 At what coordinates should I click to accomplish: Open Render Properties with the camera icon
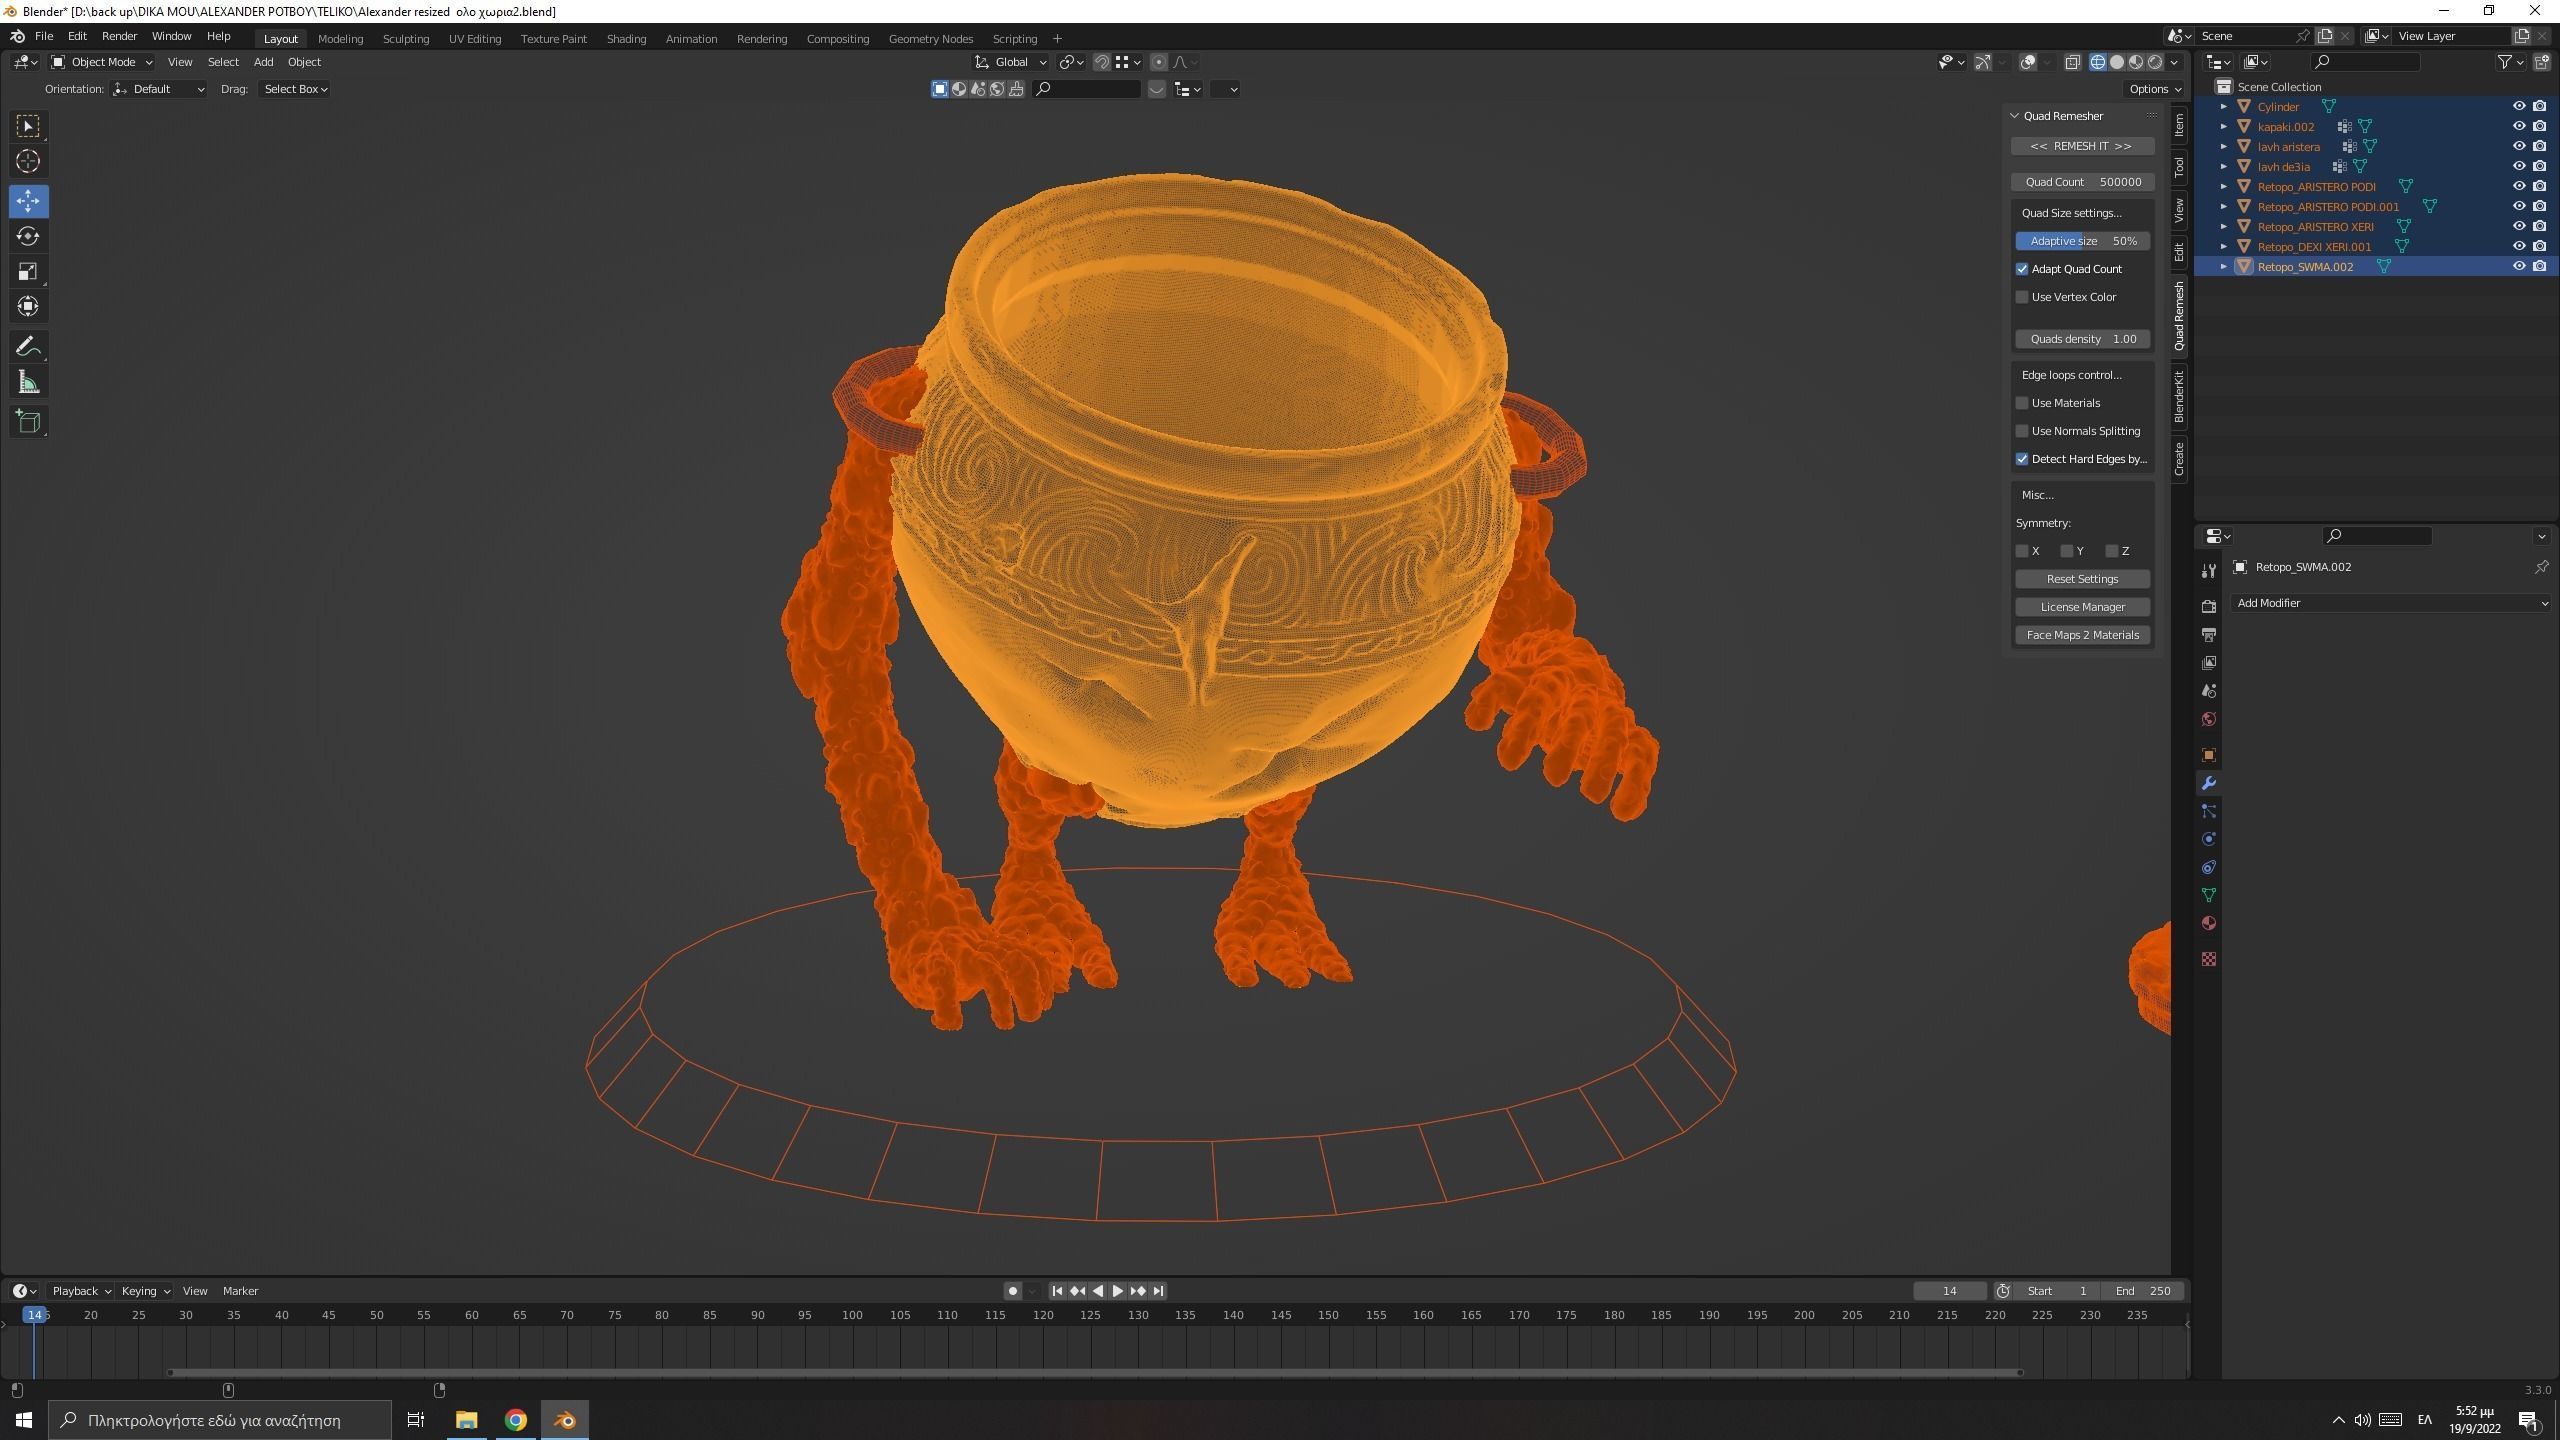(x=2208, y=606)
